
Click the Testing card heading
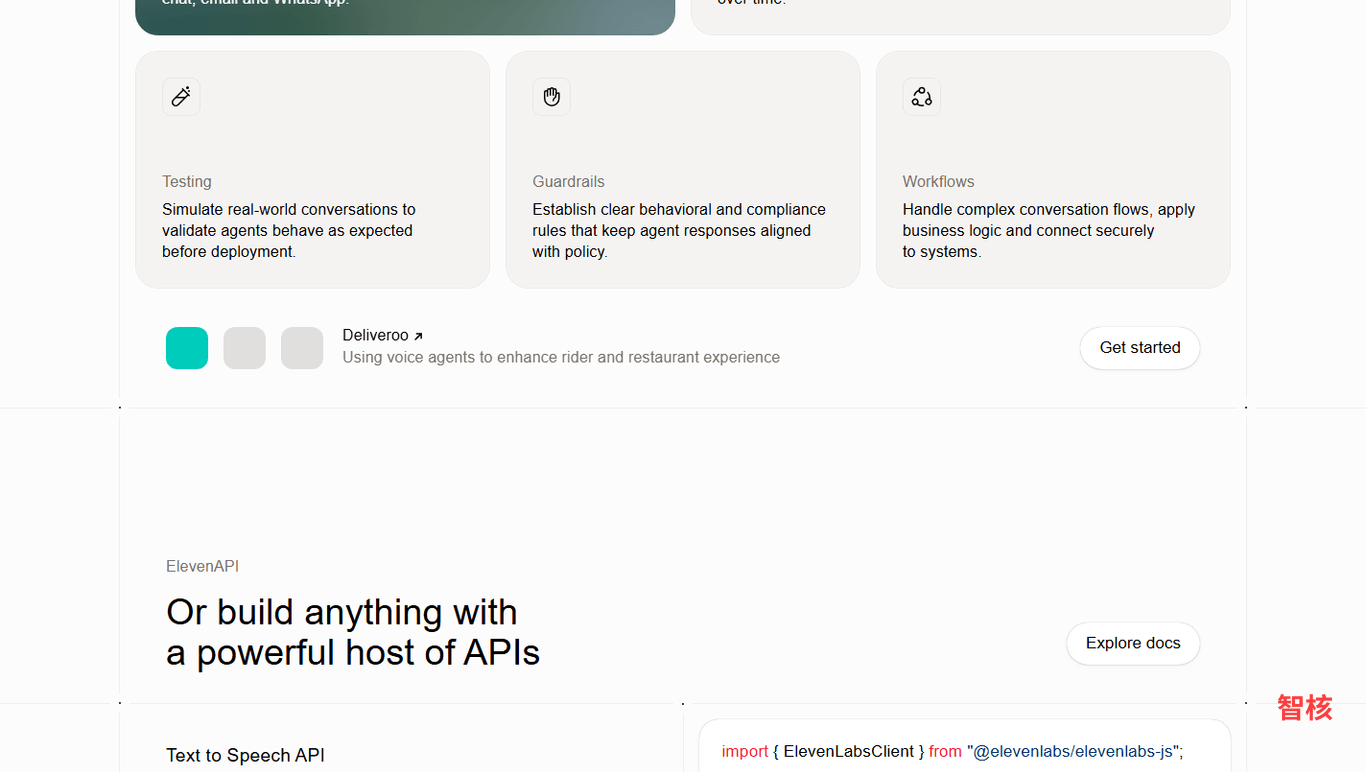187,181
